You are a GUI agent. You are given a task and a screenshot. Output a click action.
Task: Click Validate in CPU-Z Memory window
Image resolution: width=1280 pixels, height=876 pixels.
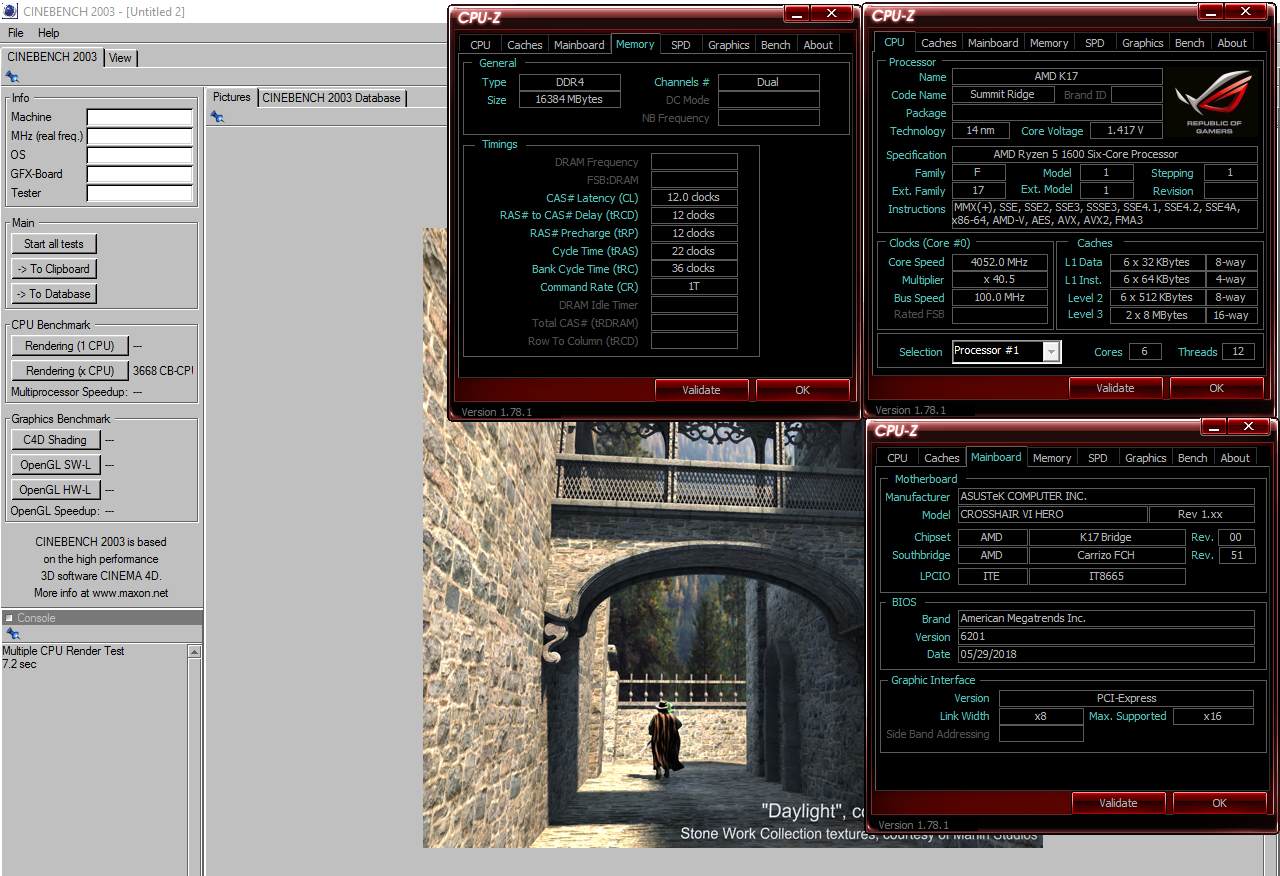tap(701, 390)
